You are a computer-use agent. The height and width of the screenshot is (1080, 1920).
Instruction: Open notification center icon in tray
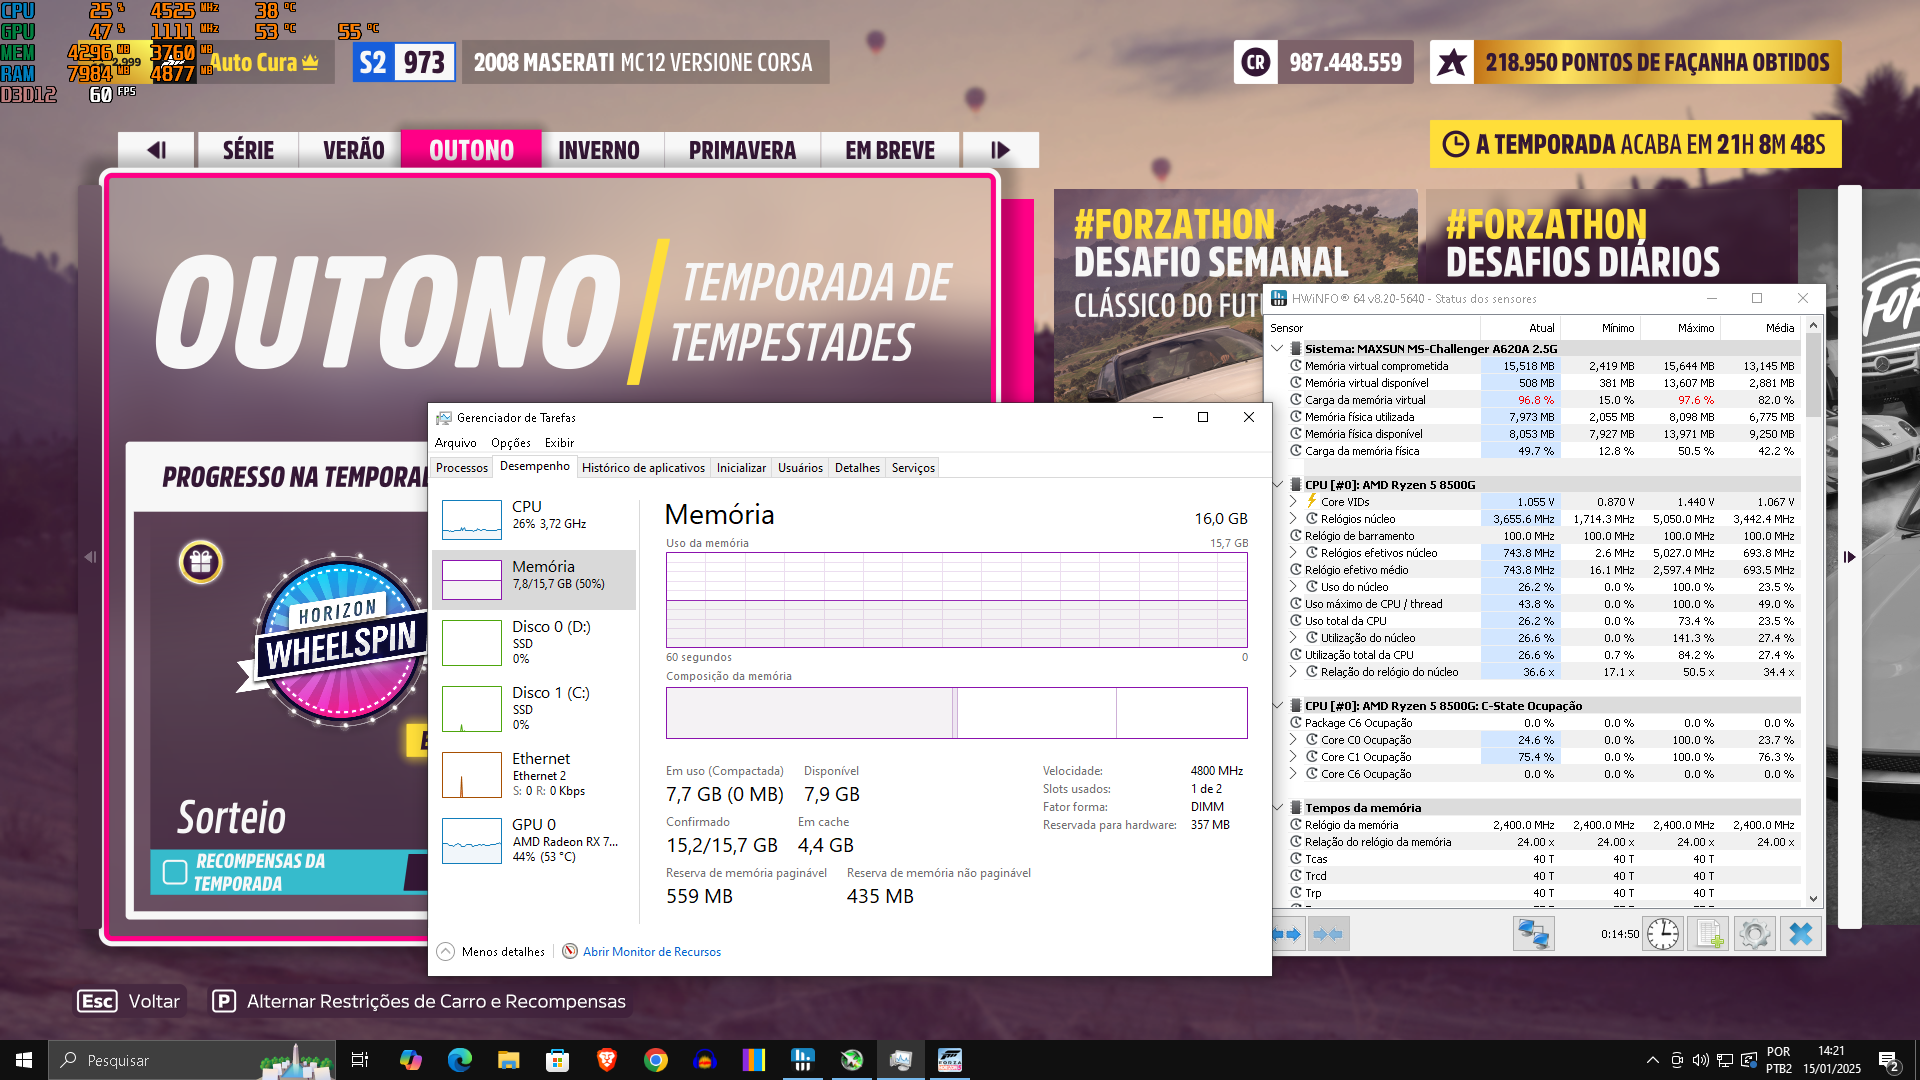coord(1888,1060)
